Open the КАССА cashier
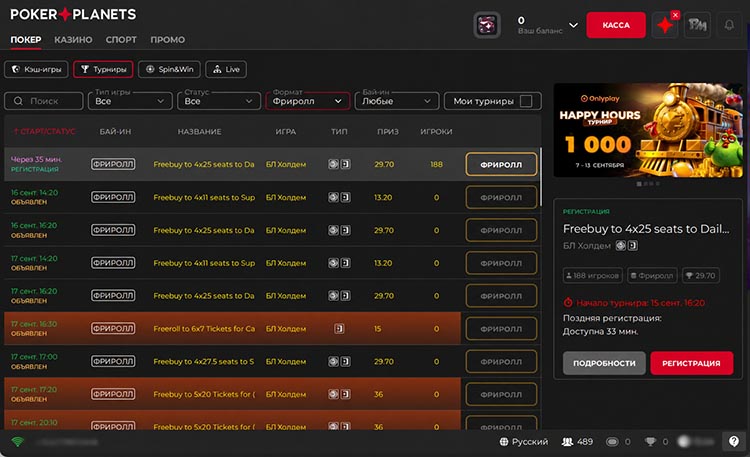 click(x=616, y=25)
